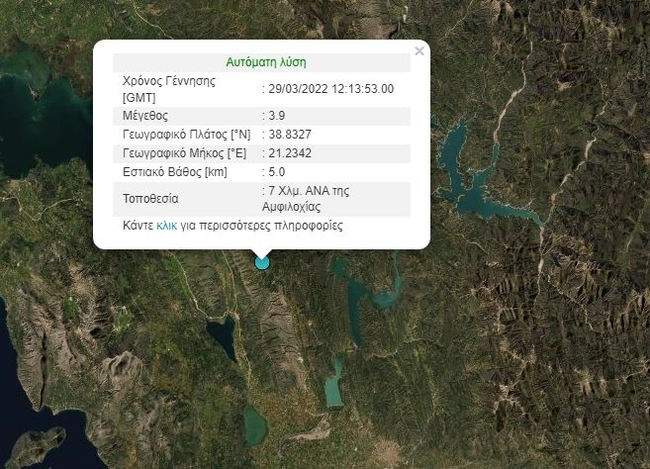Image resolution: width=650 pixels, height=469 pixels.
Task: Click the 'Αυτόματη λύση' popup header
Action: coord(261,62)
